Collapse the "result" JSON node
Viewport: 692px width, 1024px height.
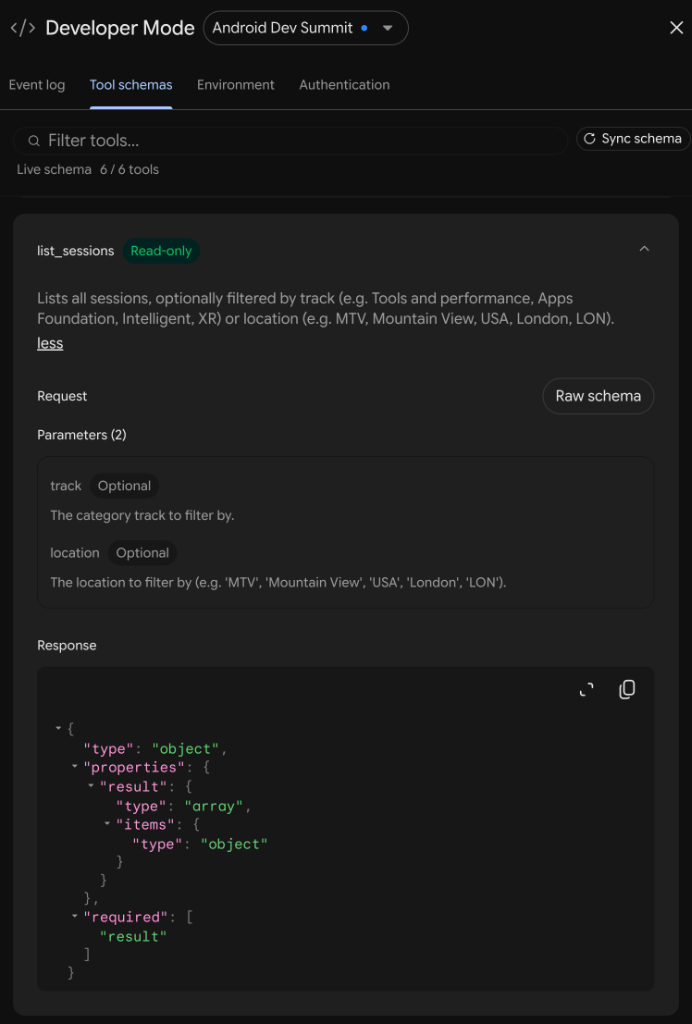(x=91, y=786)
